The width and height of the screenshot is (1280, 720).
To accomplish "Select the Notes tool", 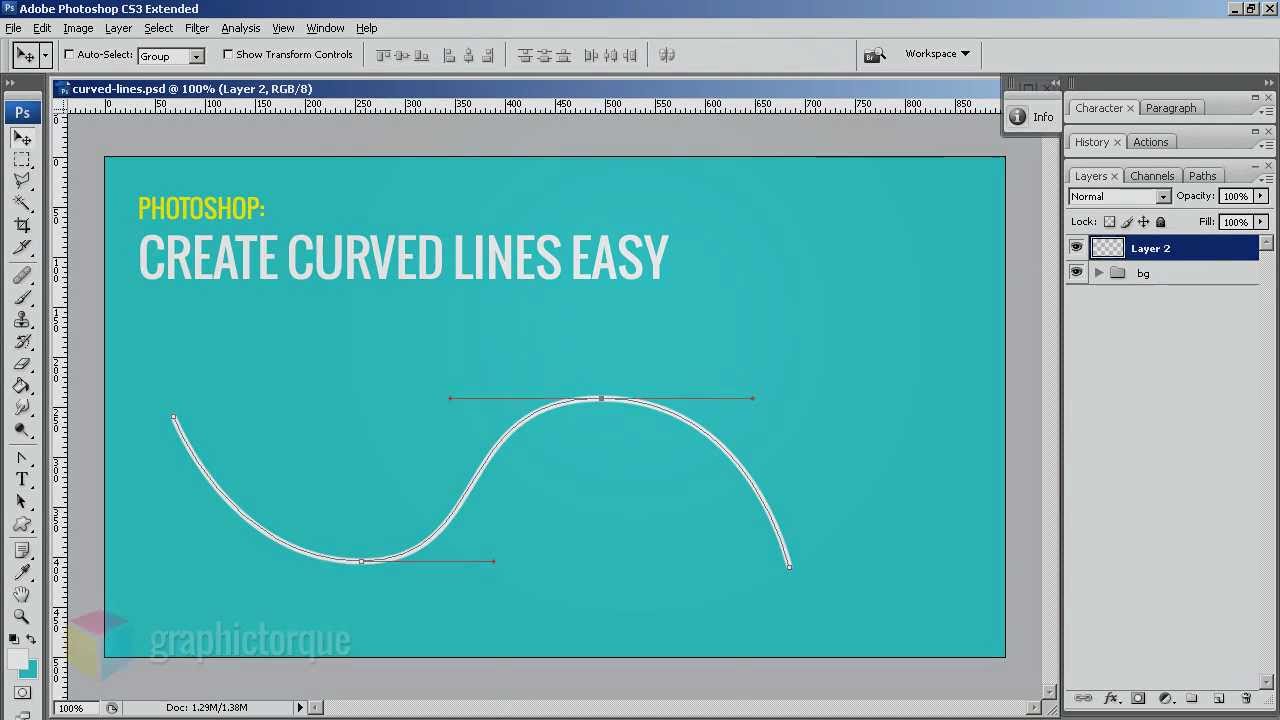I will [22, 551].
